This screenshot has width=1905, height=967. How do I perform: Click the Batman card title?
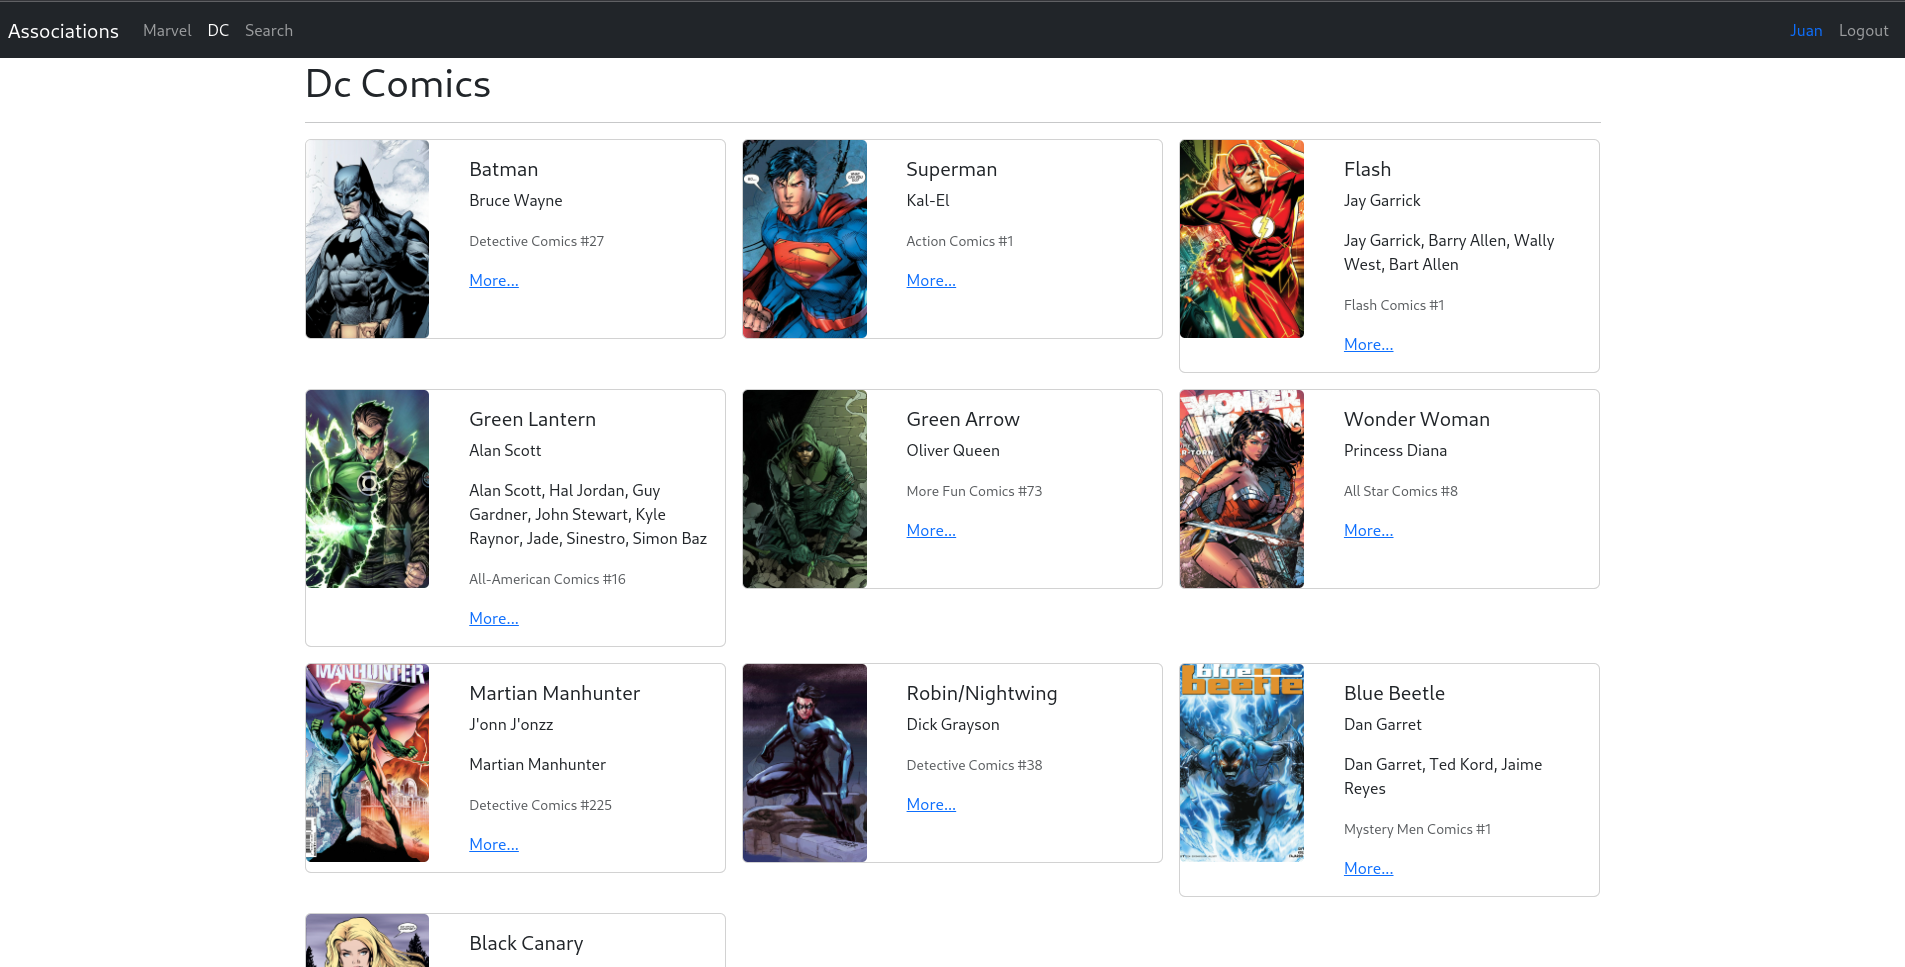pos(504,169)
